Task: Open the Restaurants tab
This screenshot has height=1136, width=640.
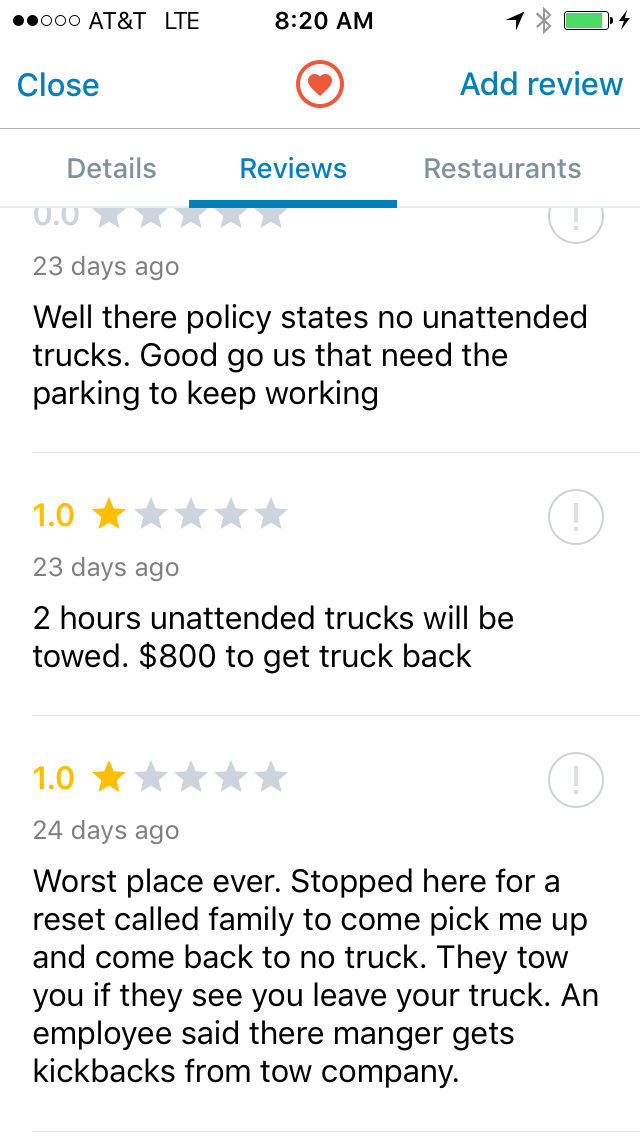Action: click(x=502, y=169)
